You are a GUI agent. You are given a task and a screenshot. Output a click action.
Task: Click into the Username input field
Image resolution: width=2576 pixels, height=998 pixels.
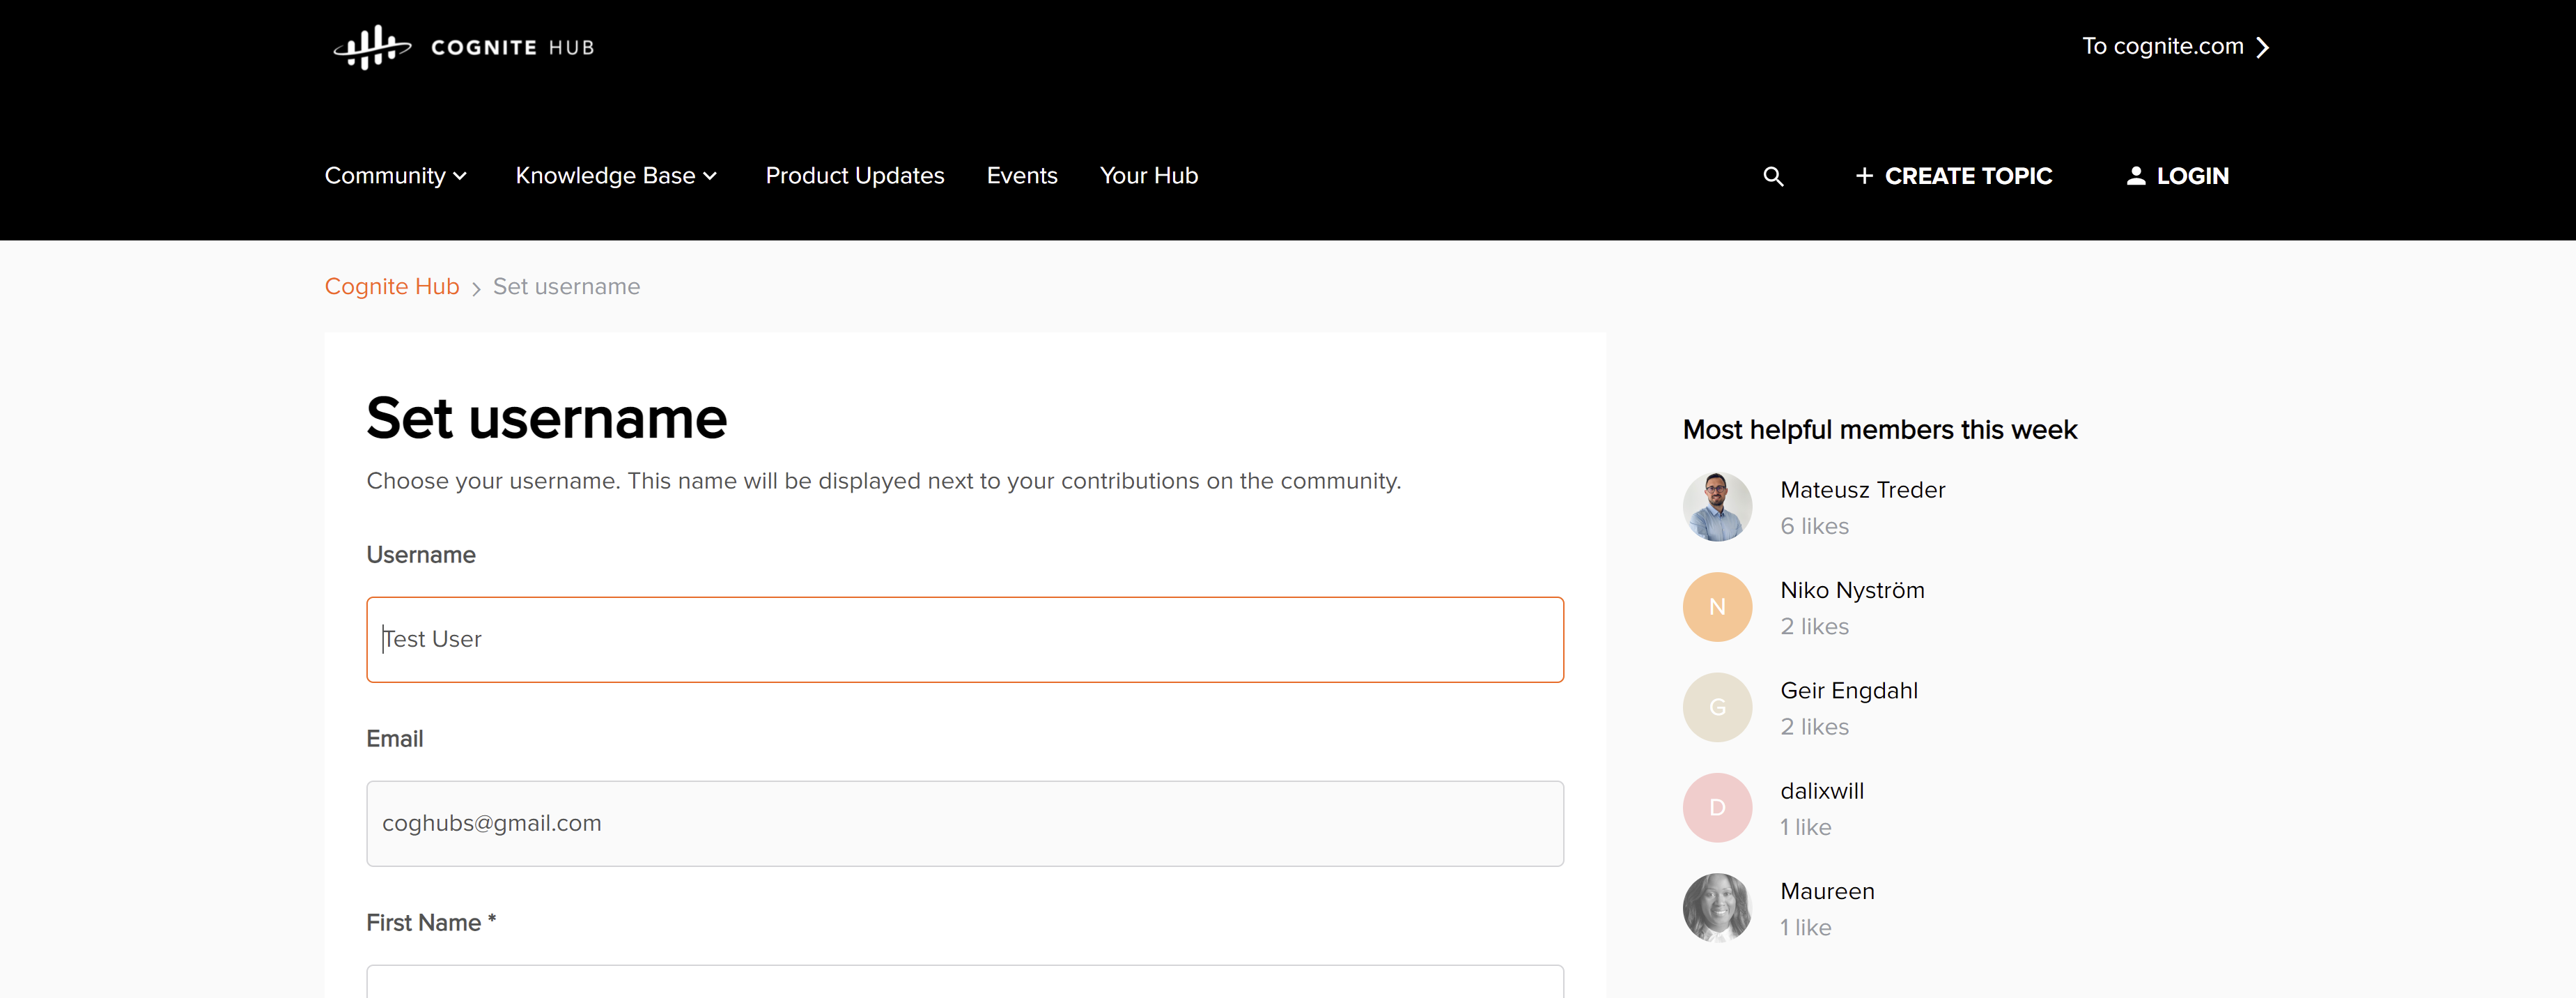(964, 640)
